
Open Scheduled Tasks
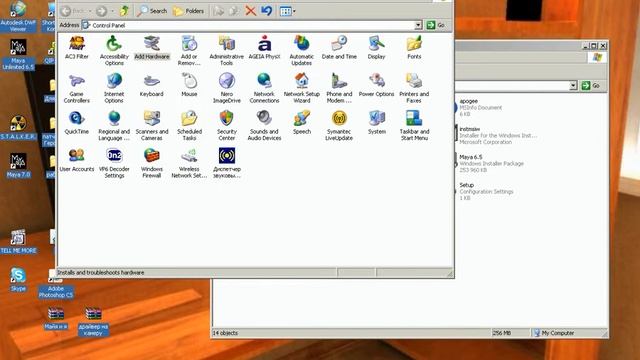189,125
